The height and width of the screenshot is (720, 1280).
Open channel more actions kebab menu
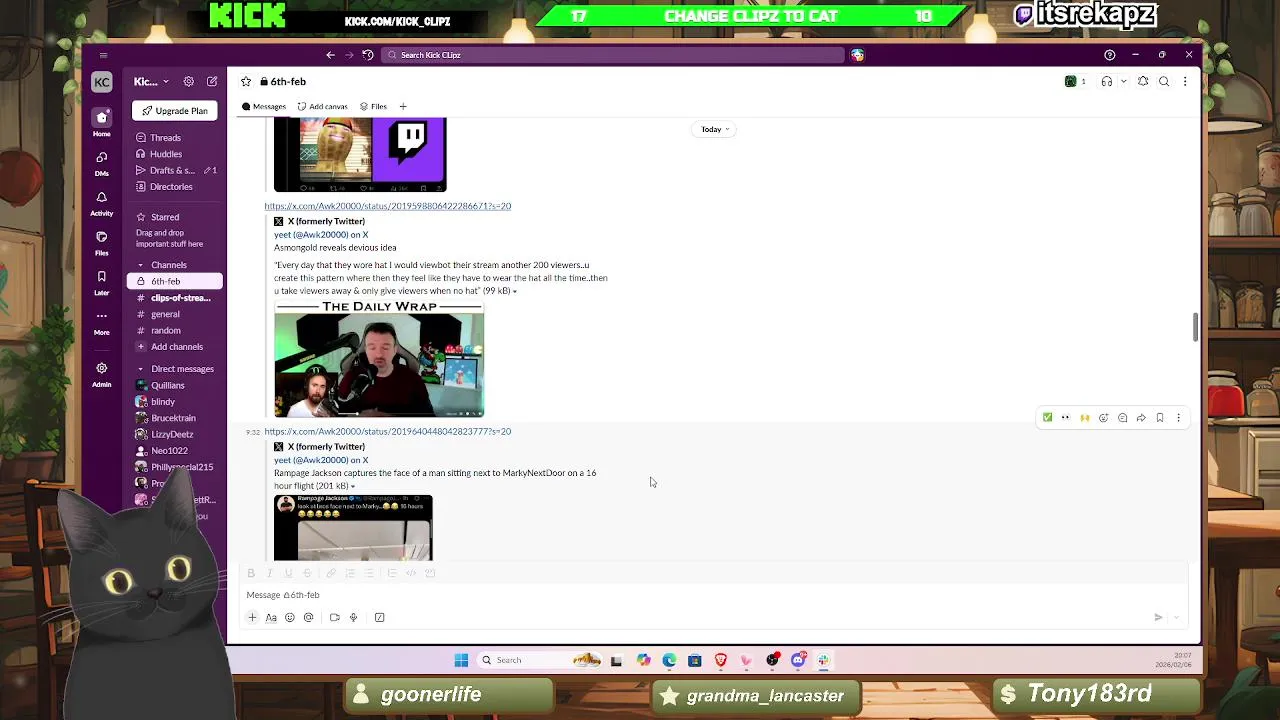click(1185, 81)
